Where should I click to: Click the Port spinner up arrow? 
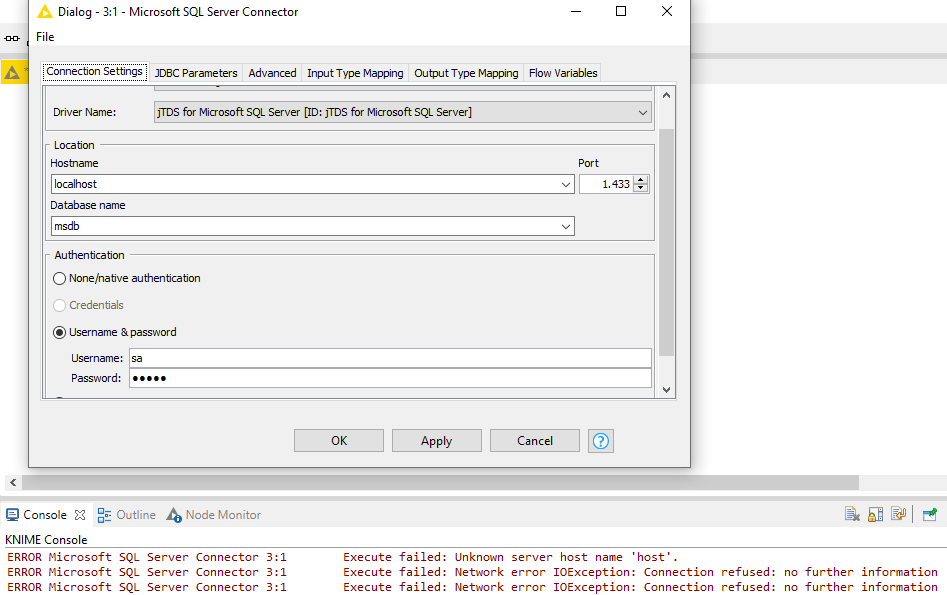coord(641,180)
